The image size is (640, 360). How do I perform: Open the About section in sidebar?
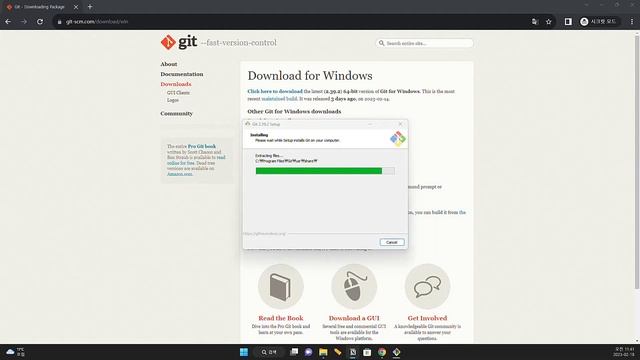169,64
